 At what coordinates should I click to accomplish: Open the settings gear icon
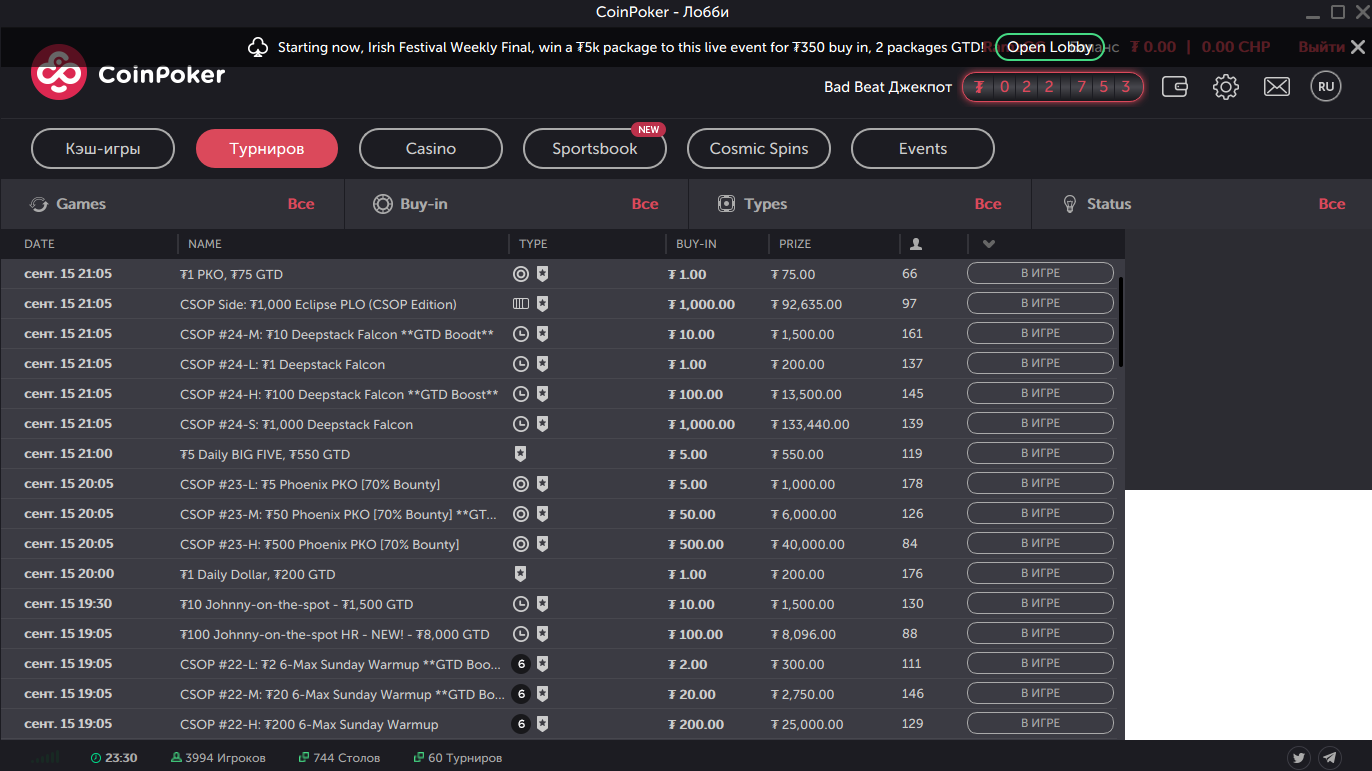pyautogui.click(x=1226, y=87)
